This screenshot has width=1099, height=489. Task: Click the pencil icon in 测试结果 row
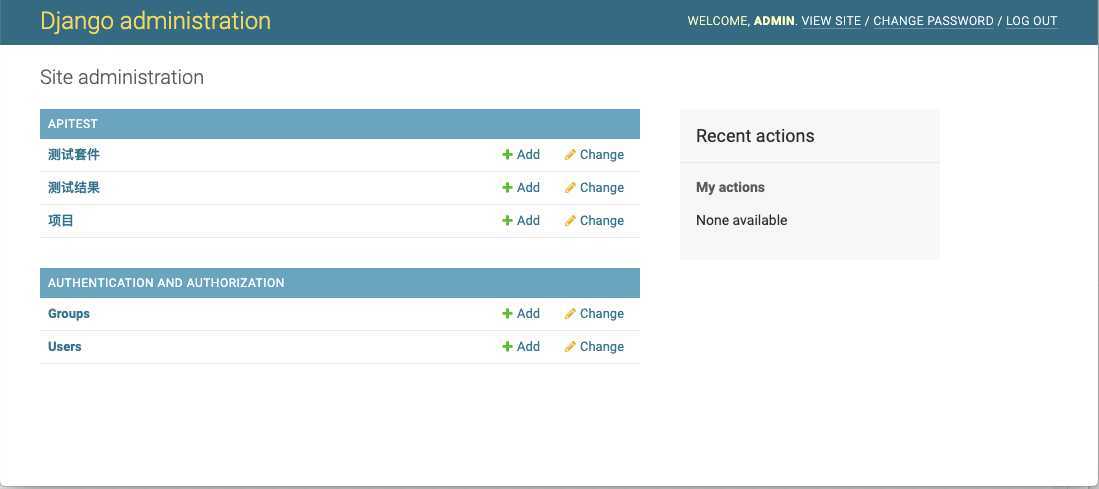coord(571,188)
